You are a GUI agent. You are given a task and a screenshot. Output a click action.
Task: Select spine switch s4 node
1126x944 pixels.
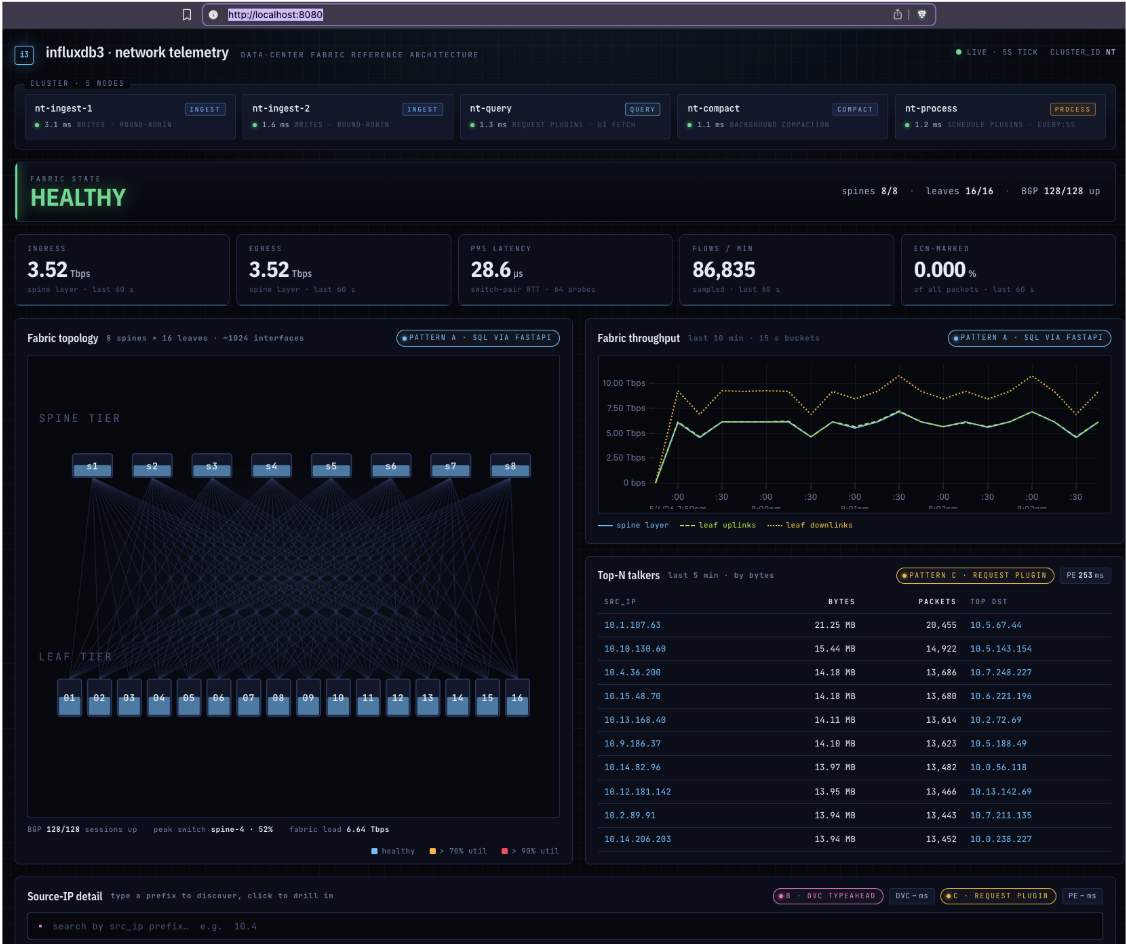tap(271, 466)
